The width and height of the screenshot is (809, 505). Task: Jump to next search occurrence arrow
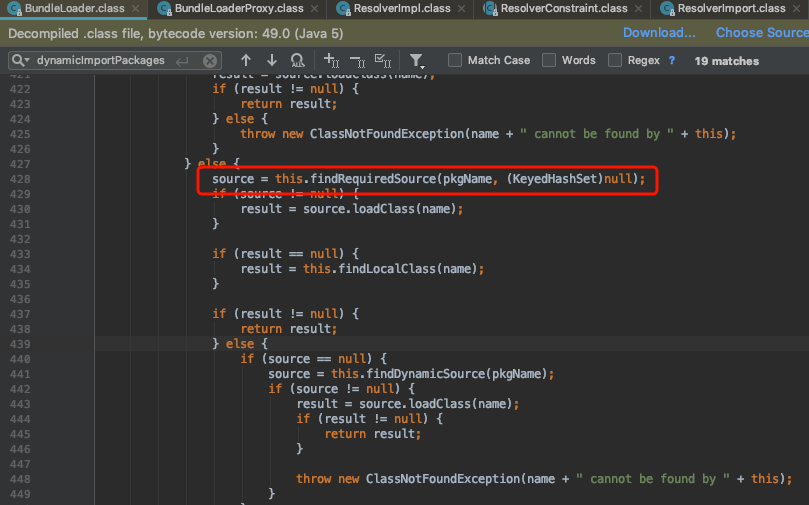[x=271, y=61]
